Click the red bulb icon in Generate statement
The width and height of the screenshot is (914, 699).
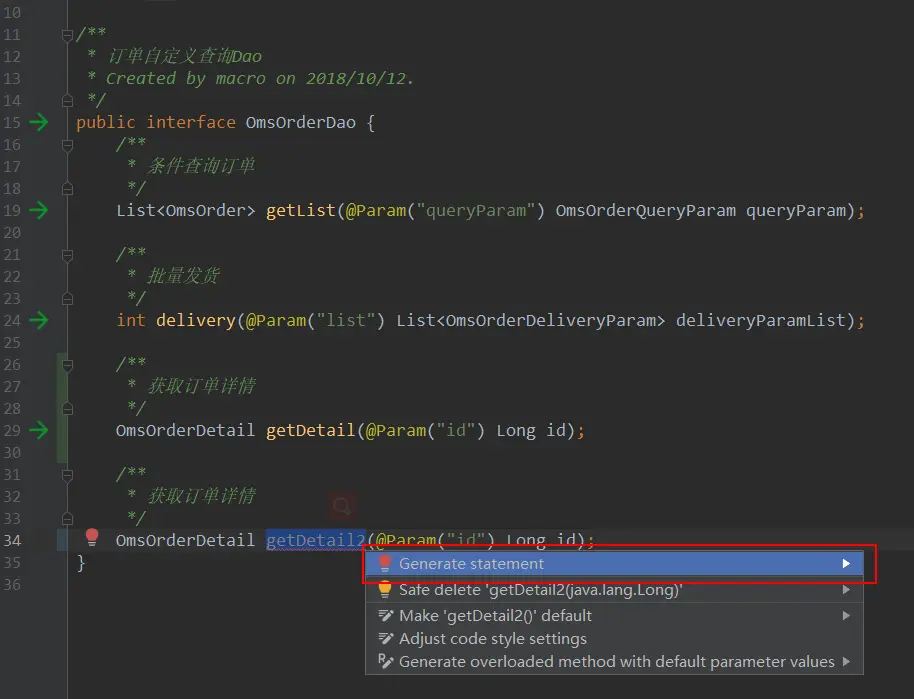coord(385,564)
